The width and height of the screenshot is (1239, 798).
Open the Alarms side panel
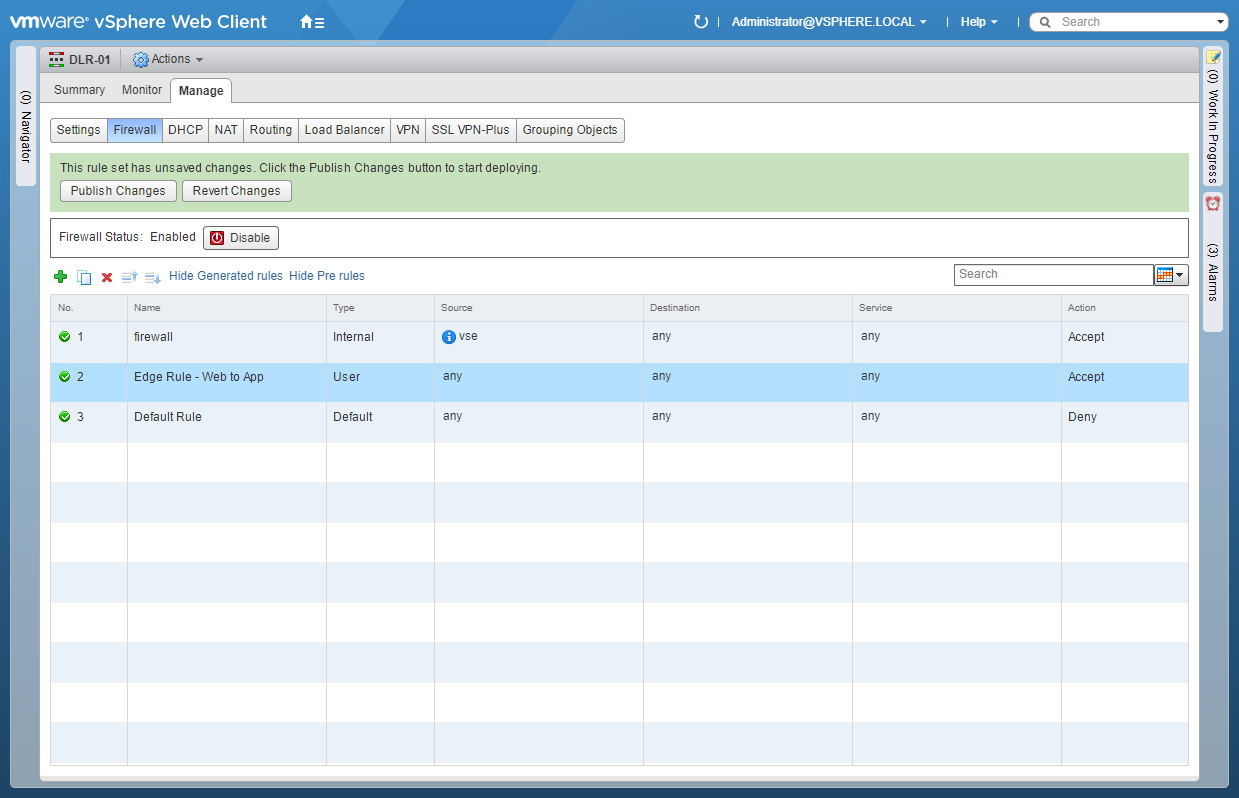coord(1213,260)
